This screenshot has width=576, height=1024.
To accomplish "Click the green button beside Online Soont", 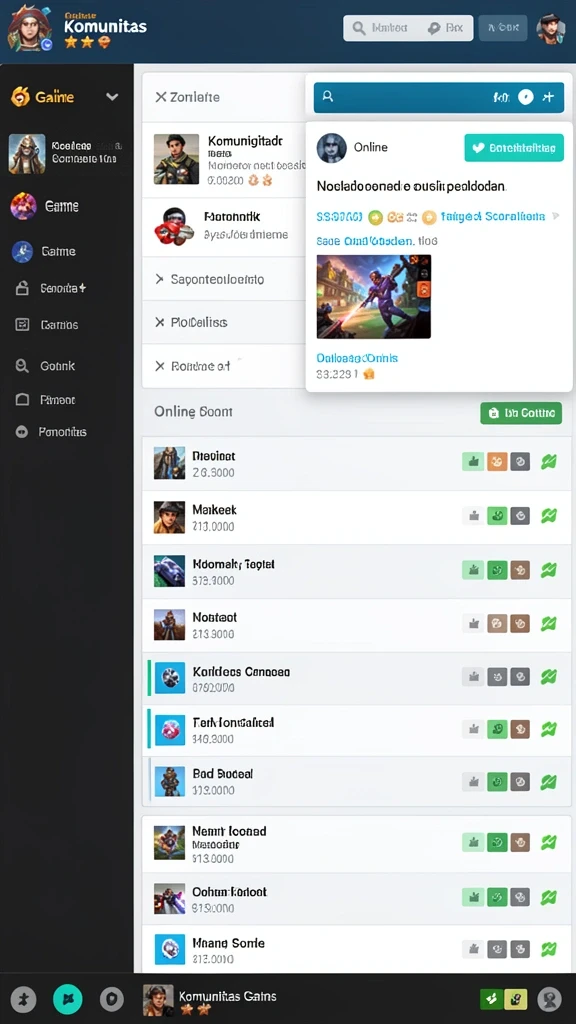I will coord(520,413).
